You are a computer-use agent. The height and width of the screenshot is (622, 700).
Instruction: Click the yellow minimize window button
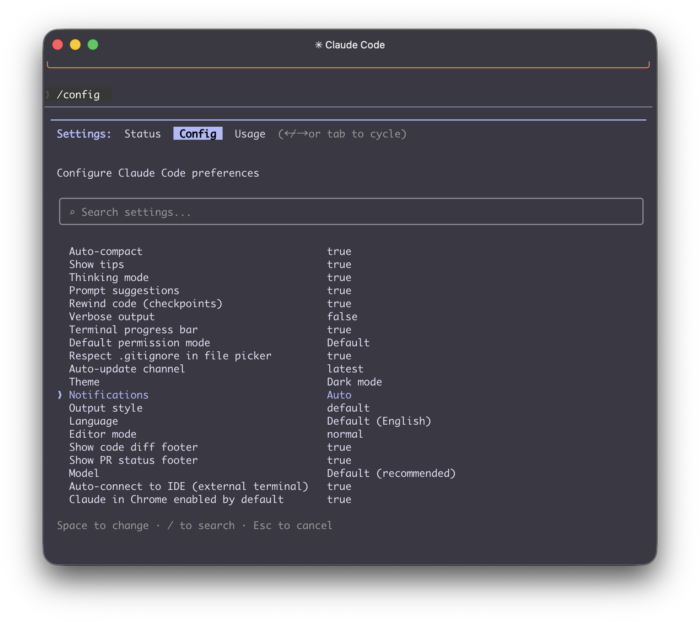click(75, 45)
